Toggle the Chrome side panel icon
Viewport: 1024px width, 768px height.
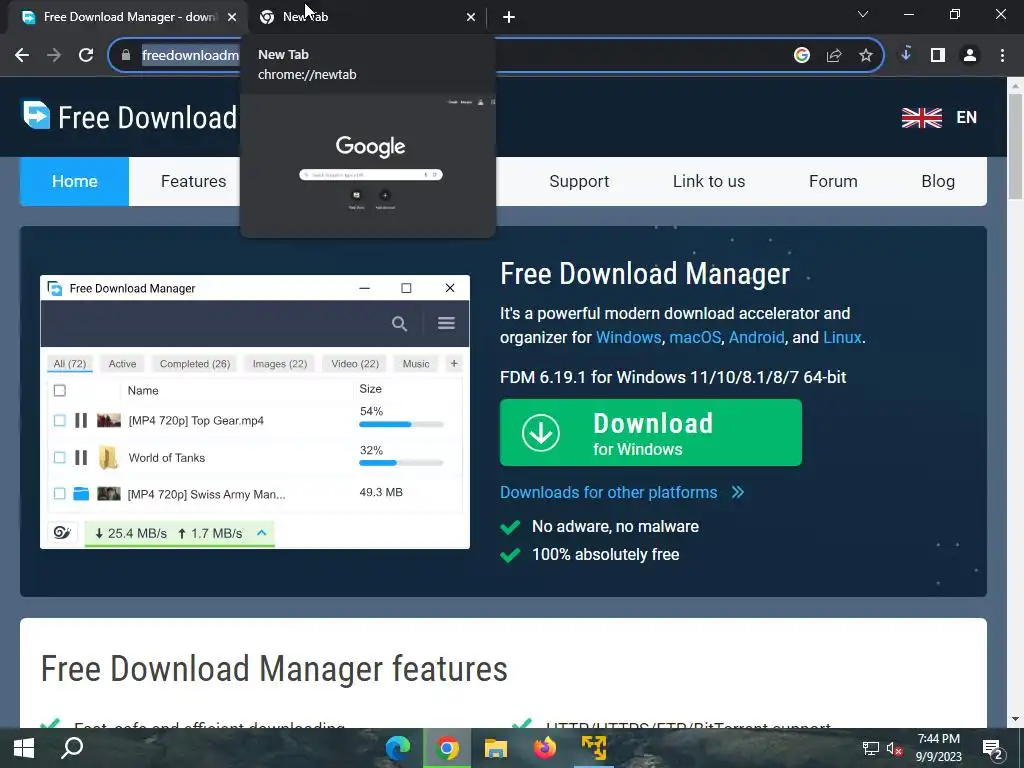pyautogui.click(x=938, y=56)
